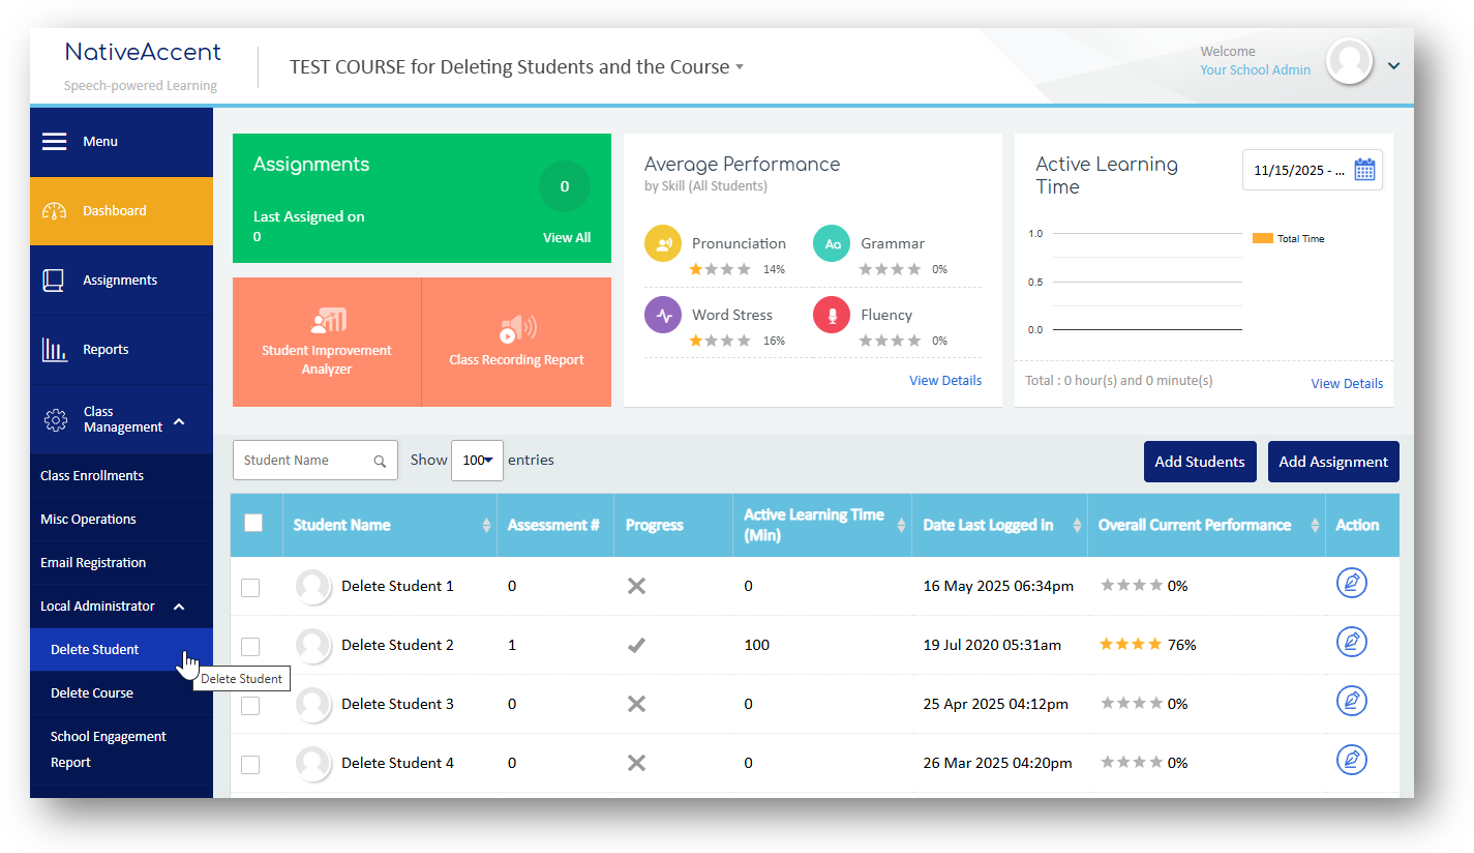Click the orange Total Time legend swatch
Screen dimensions: 1474x853
(1262, 238)
